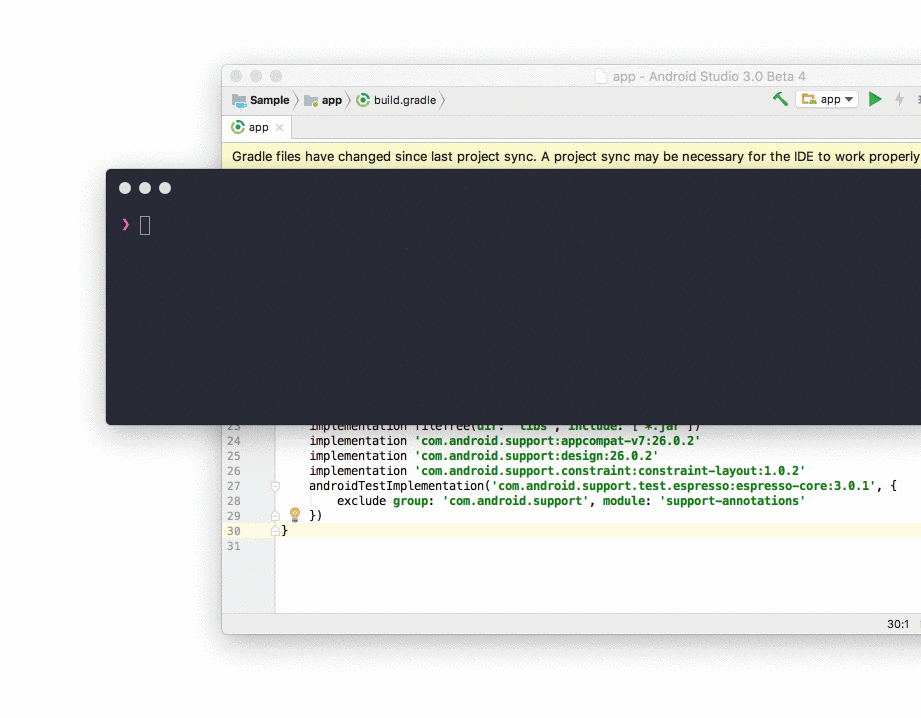The width and height of the screenshot is (921, 718).
Task: Click the terminal prompt cursor block
Action: (x=145, y=226)
